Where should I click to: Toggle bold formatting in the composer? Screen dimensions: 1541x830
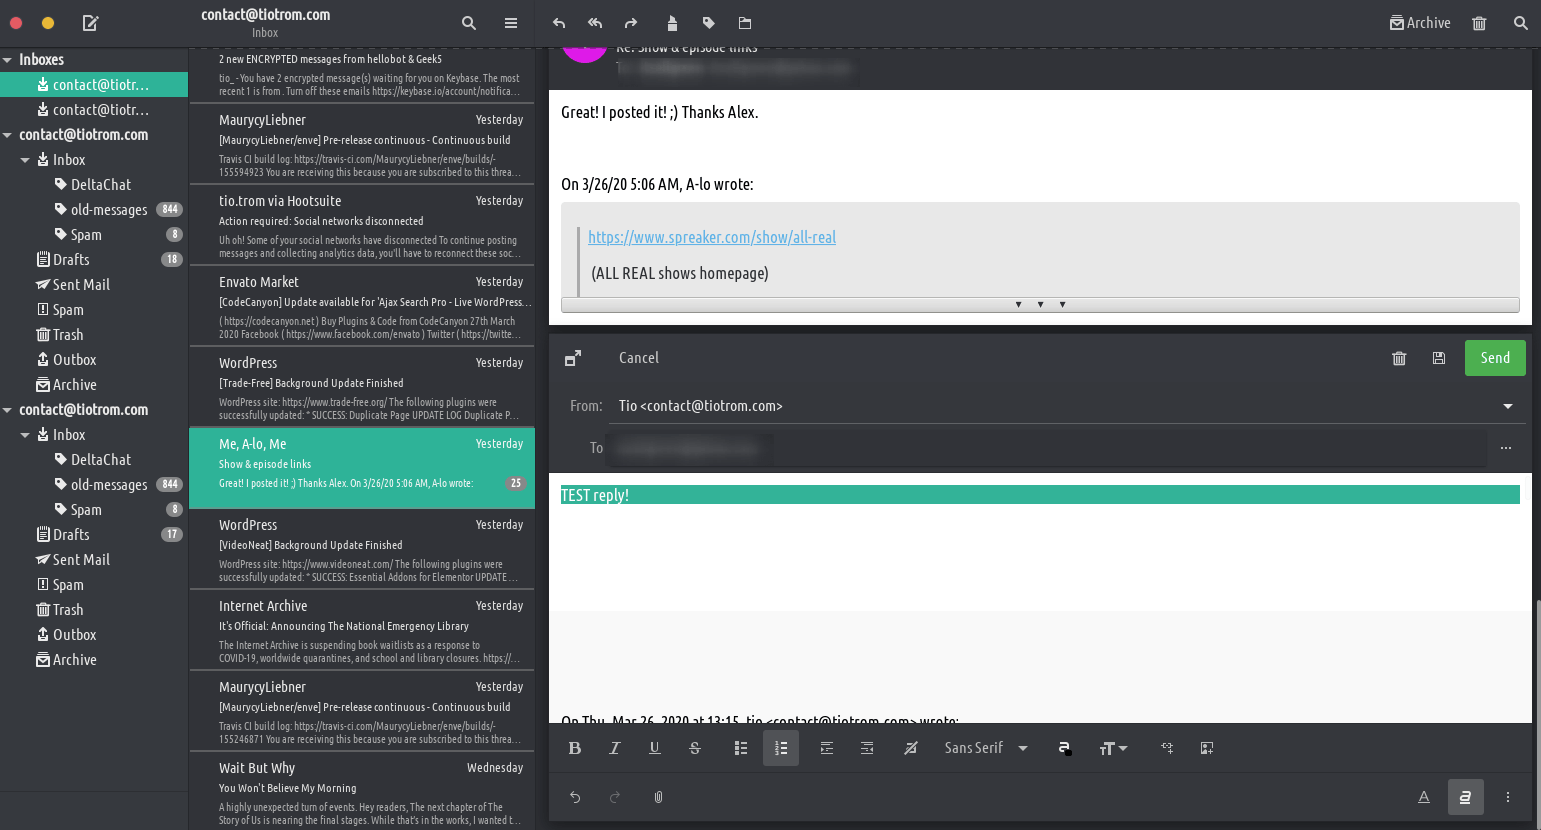point(575,748)
